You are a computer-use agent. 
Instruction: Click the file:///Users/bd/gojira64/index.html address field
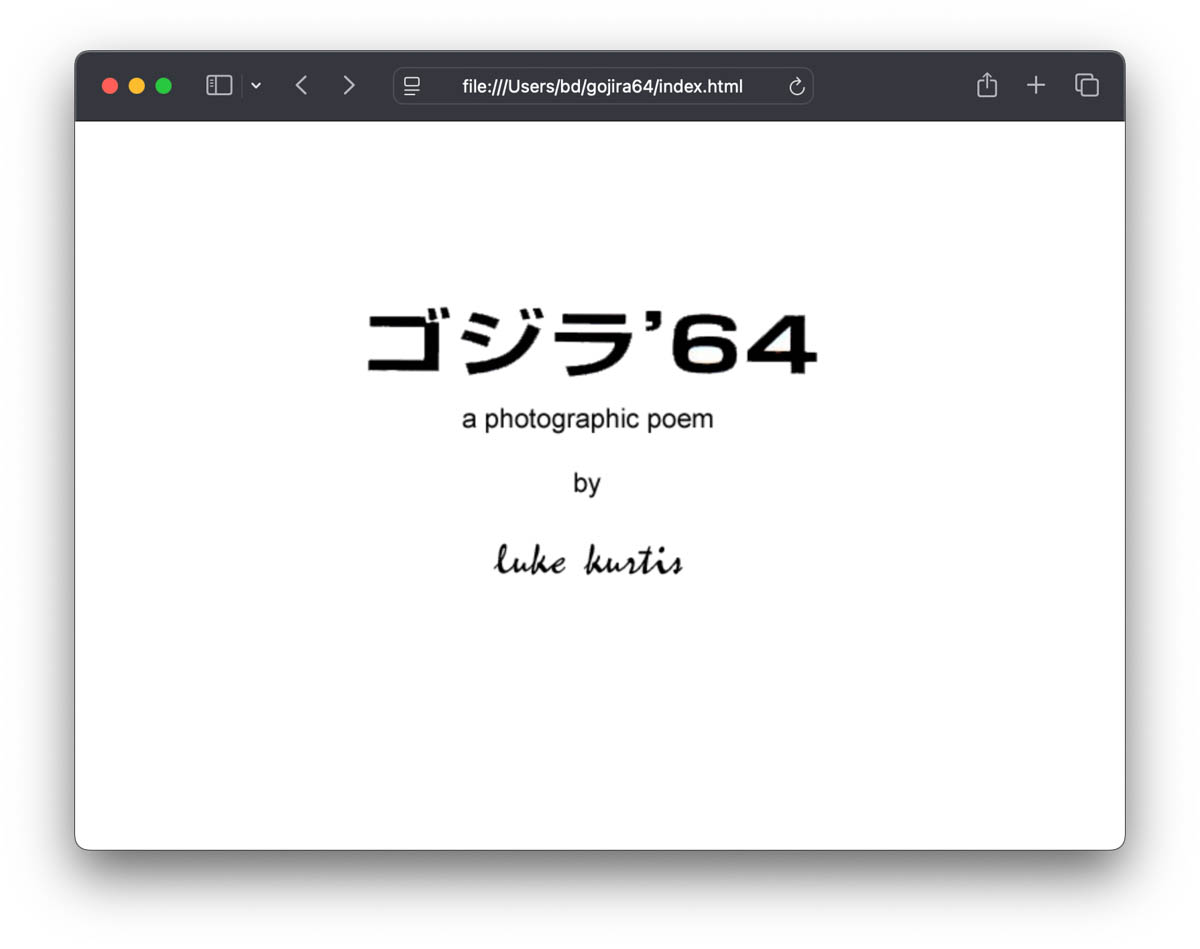(x=602, y=87)
